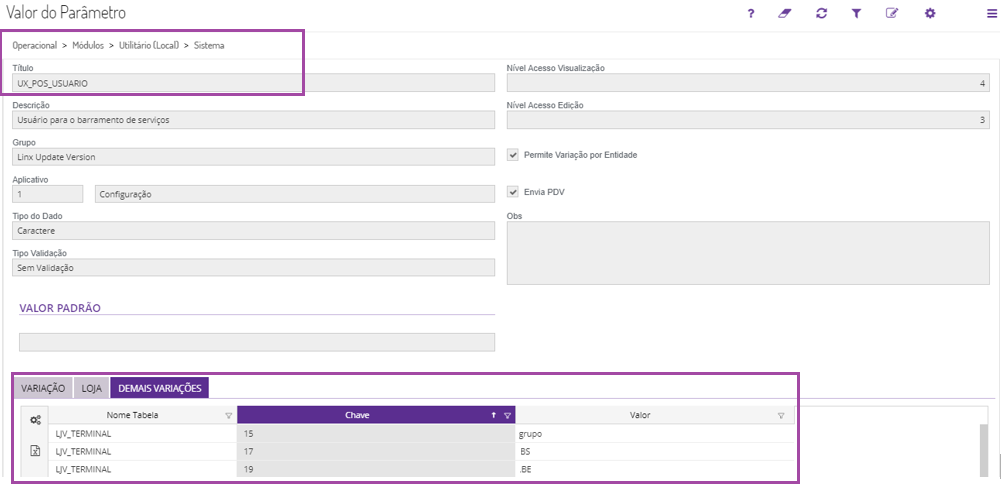Click the edit pencil icon

coord(892,14)
